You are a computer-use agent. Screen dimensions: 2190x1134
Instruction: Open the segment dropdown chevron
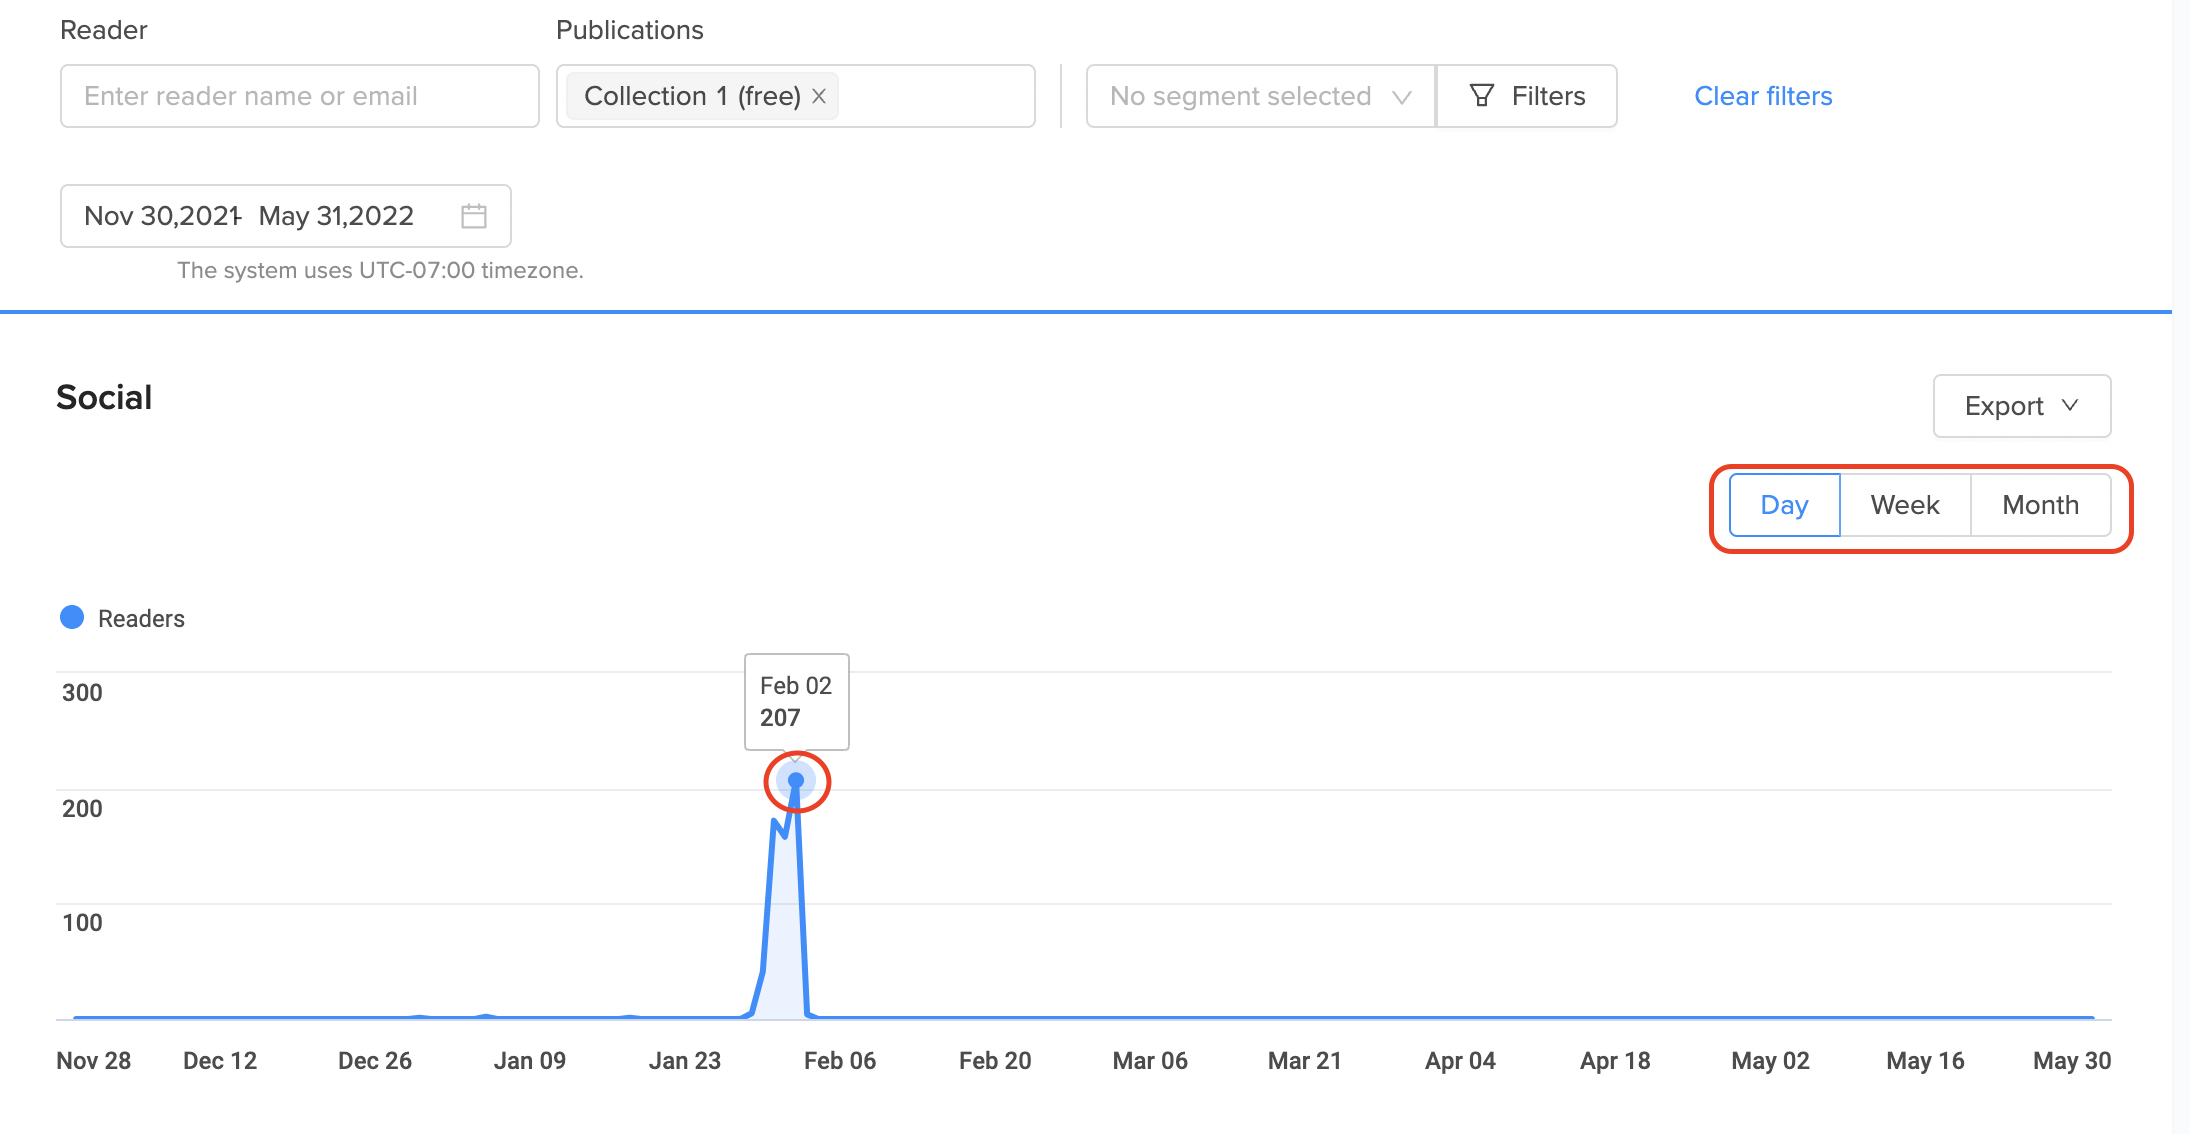click(1402, 97)
